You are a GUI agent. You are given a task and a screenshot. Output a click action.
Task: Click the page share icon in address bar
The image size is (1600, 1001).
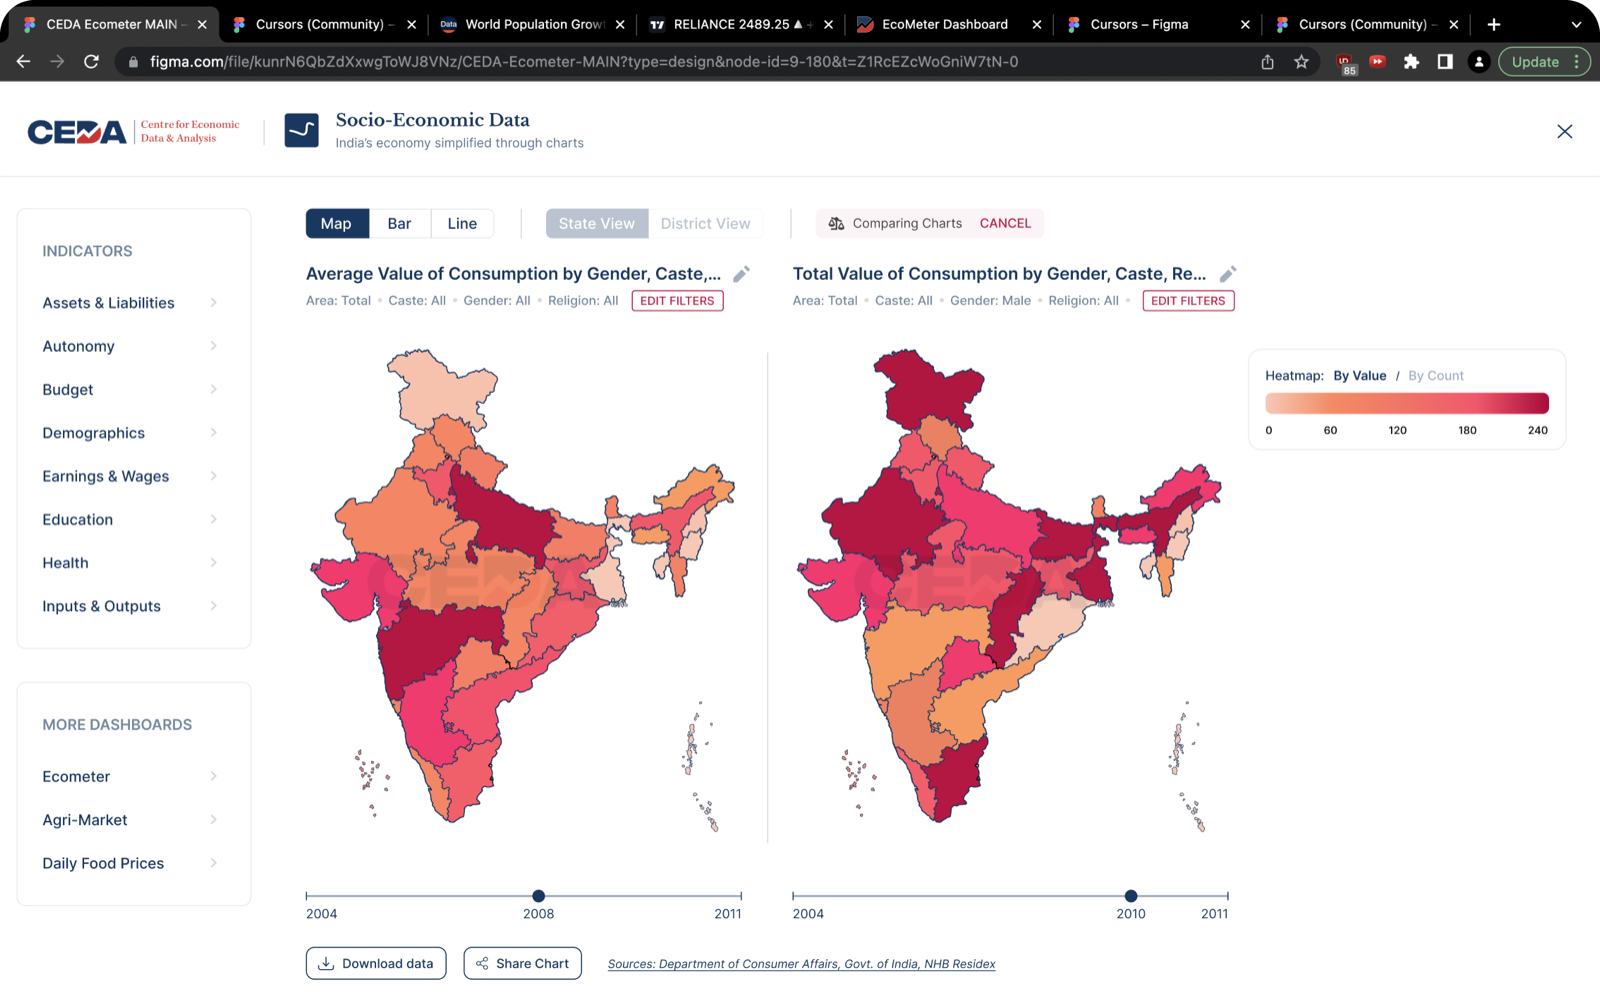coord(1267,62)
